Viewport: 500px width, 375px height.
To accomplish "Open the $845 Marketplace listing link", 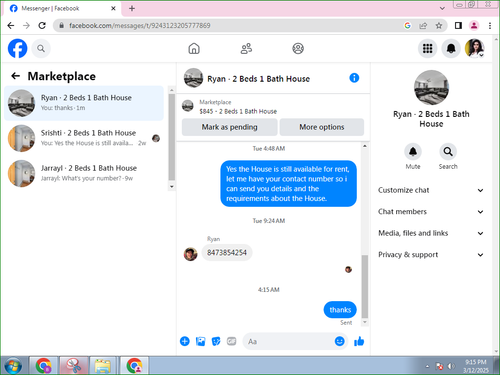I will coord(238,111).
